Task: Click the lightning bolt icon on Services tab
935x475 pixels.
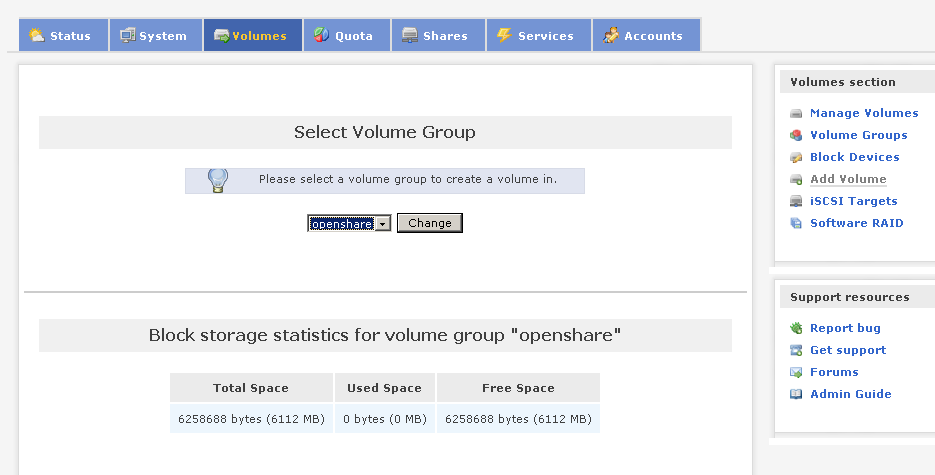Action: click(504, 35)
